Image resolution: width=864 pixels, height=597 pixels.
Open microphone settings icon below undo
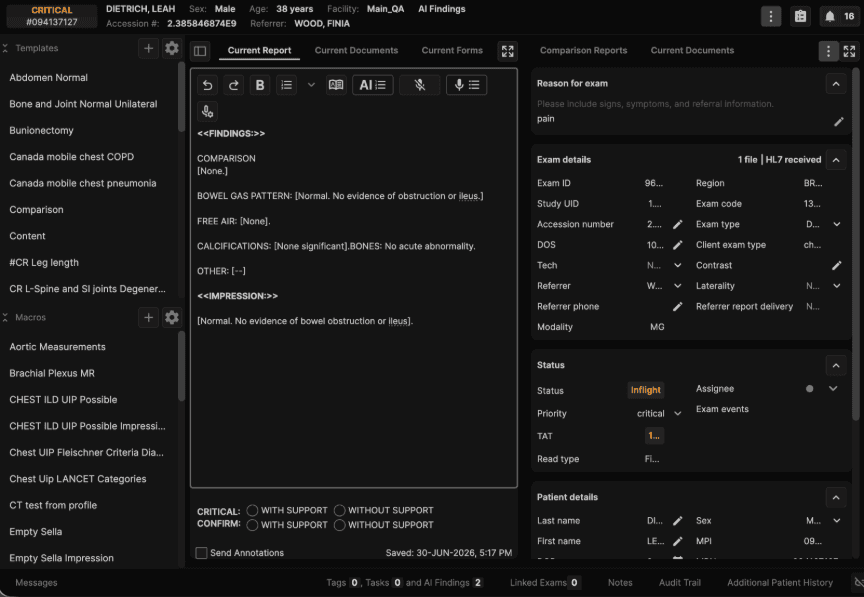pyautogui.click(x=207, y=111)
